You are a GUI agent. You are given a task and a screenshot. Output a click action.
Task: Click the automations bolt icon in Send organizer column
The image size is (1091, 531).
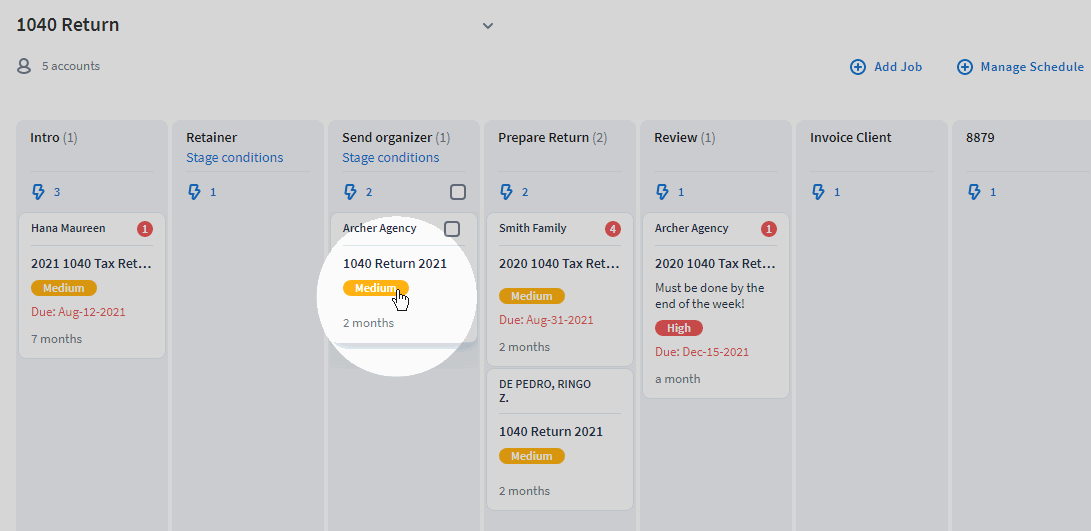click(x=351, y=192)
